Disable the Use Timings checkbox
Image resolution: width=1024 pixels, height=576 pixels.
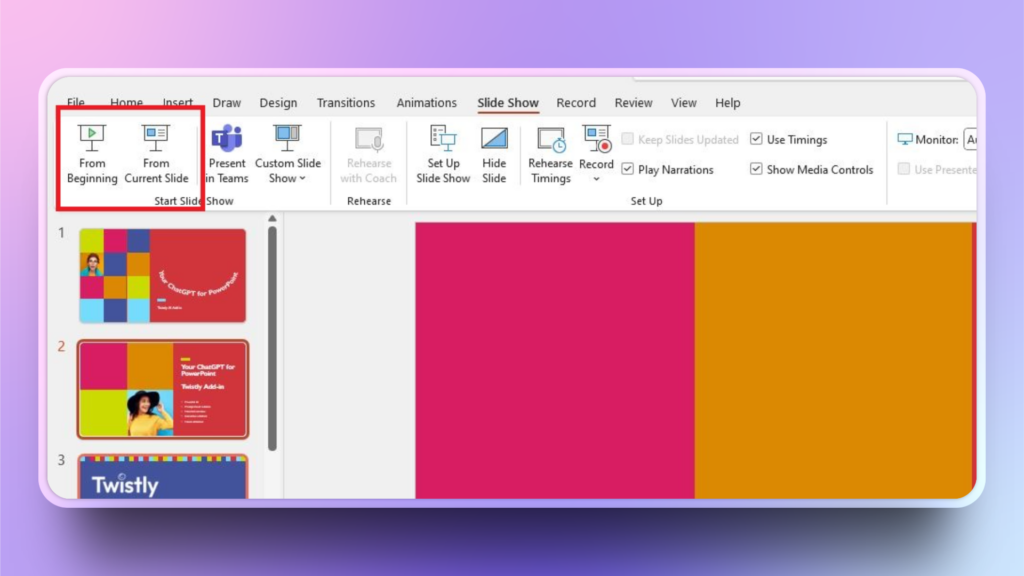point(756,140)
